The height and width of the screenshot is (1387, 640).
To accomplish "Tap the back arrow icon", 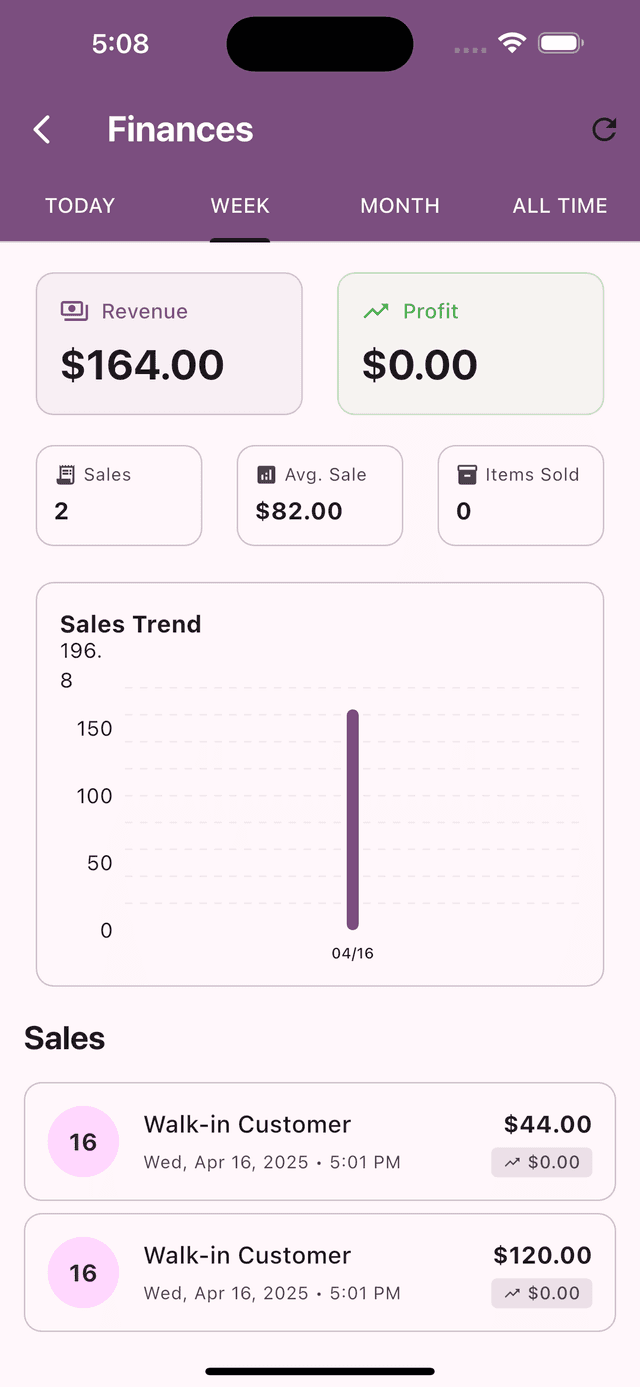I will click(41, 130).
